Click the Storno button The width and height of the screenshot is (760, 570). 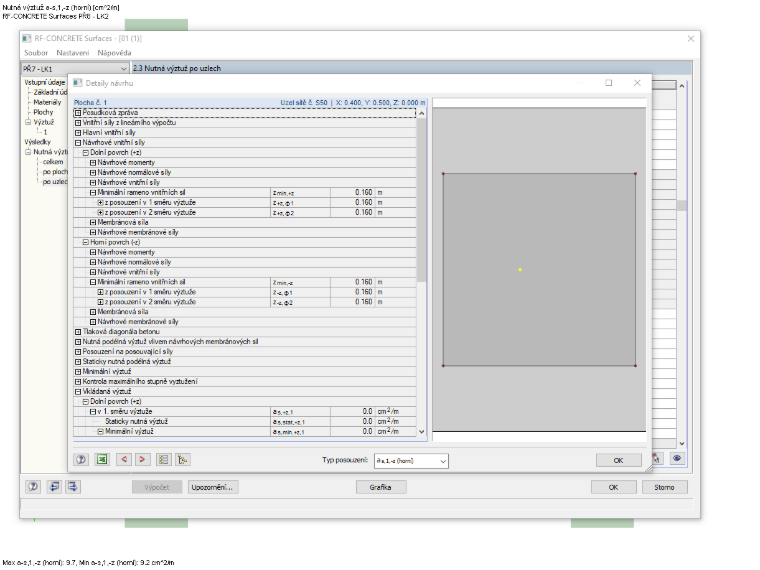665,487
